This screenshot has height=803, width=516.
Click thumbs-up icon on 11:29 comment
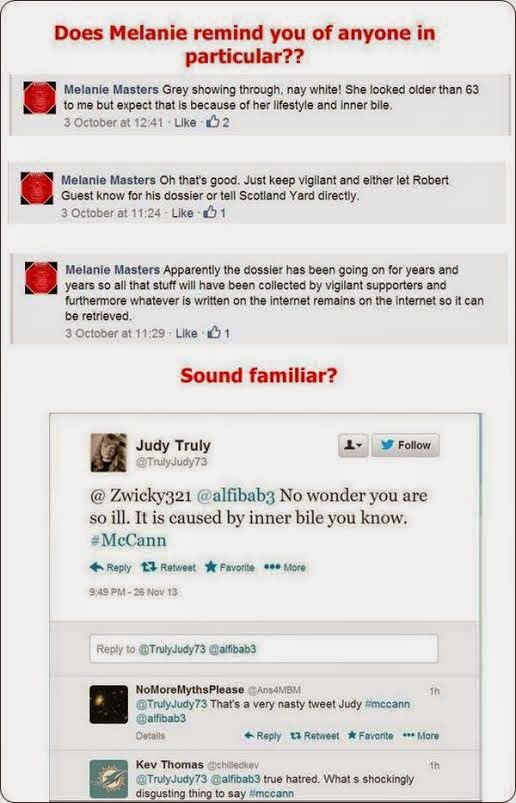point(214,333)
